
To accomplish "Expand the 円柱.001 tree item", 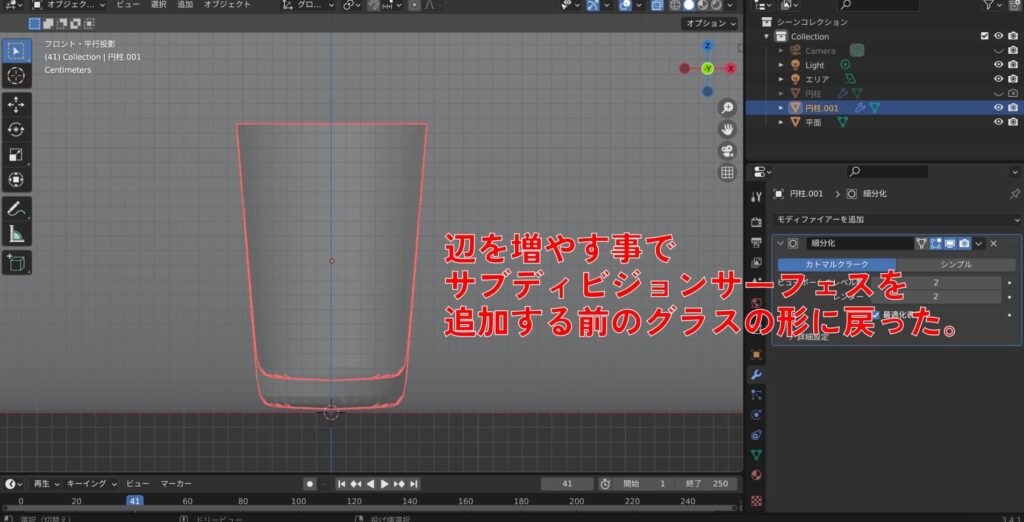I will (782, 108).
